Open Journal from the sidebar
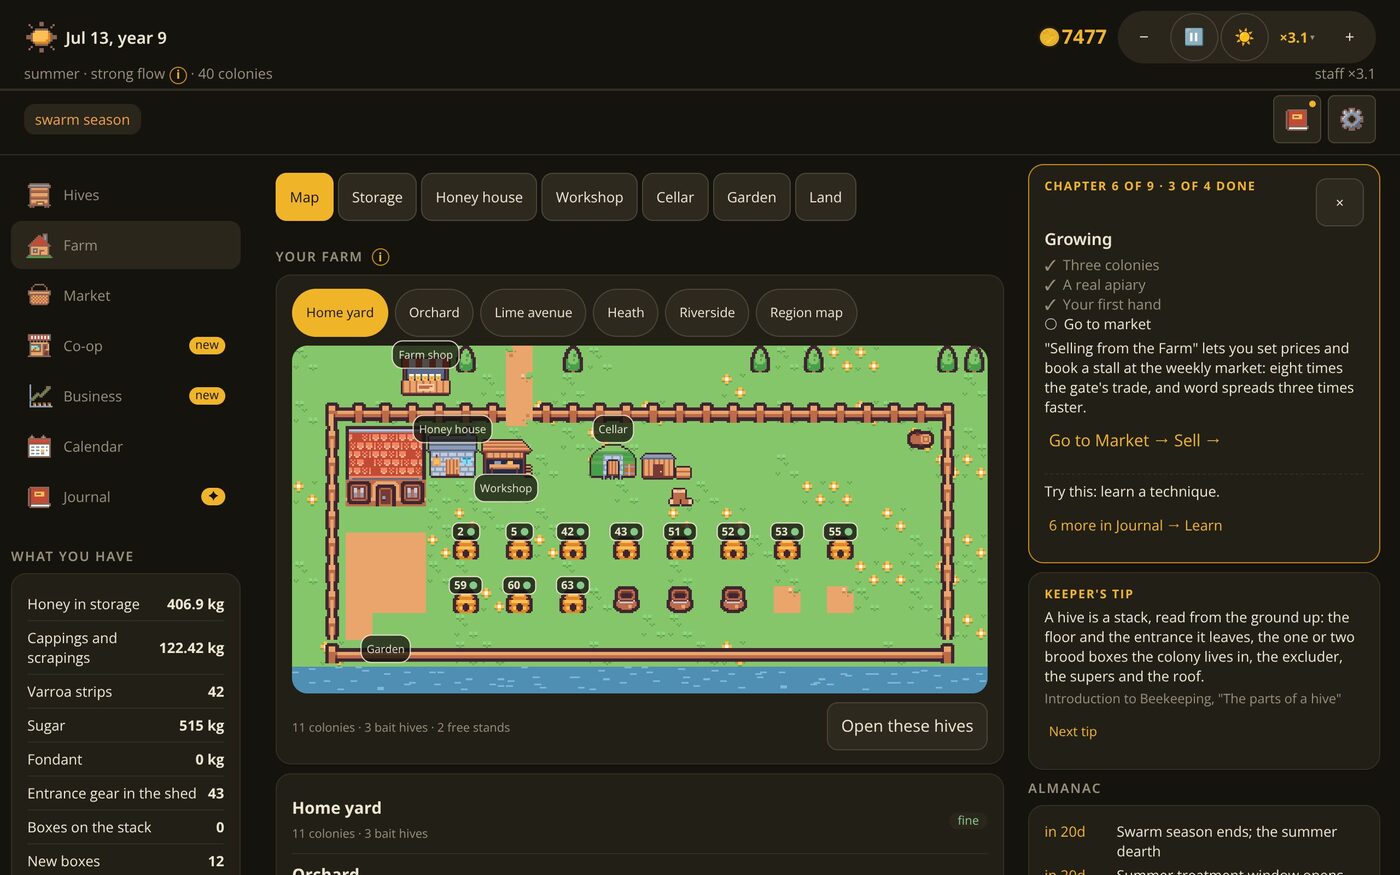 coord(125,497)
